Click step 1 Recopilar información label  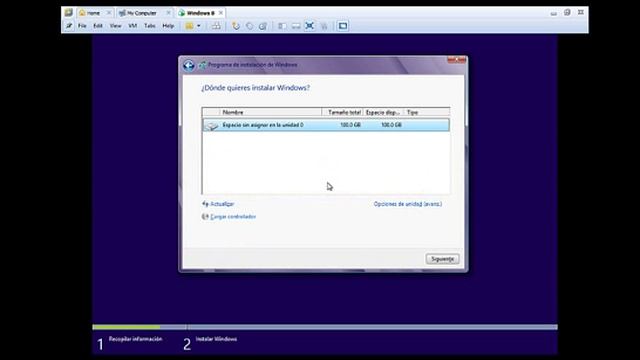coord(135,339)
